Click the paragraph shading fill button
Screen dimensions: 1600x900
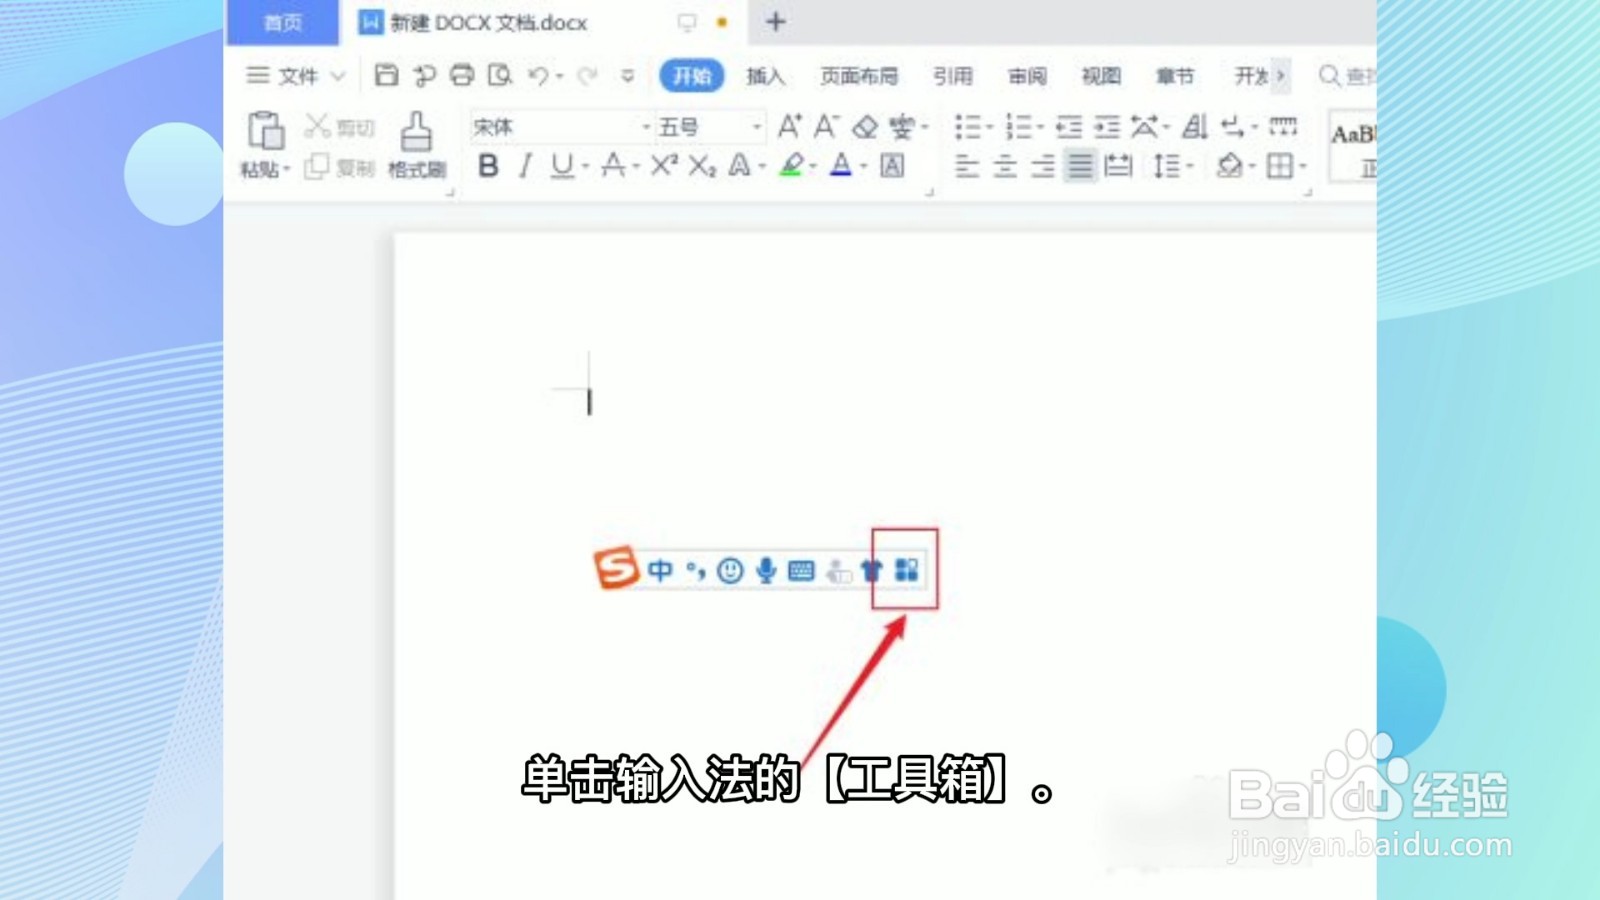[x=1230, y=165]
